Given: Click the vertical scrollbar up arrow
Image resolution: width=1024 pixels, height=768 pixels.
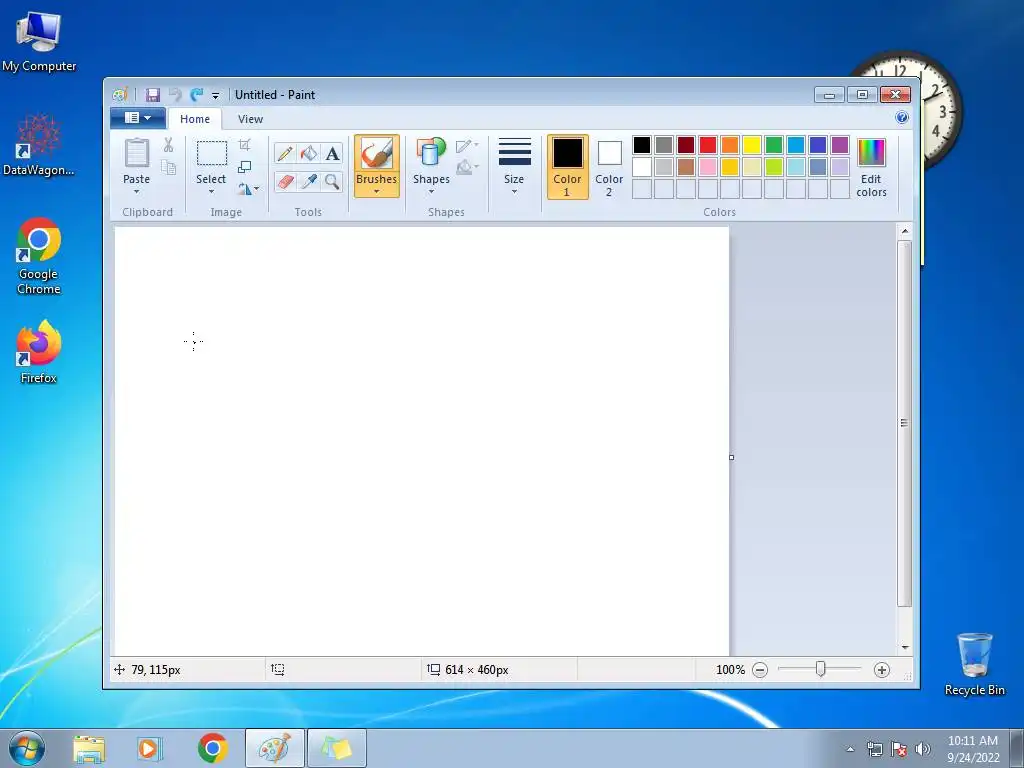Looking at the screenshot, I should point(905,231).
